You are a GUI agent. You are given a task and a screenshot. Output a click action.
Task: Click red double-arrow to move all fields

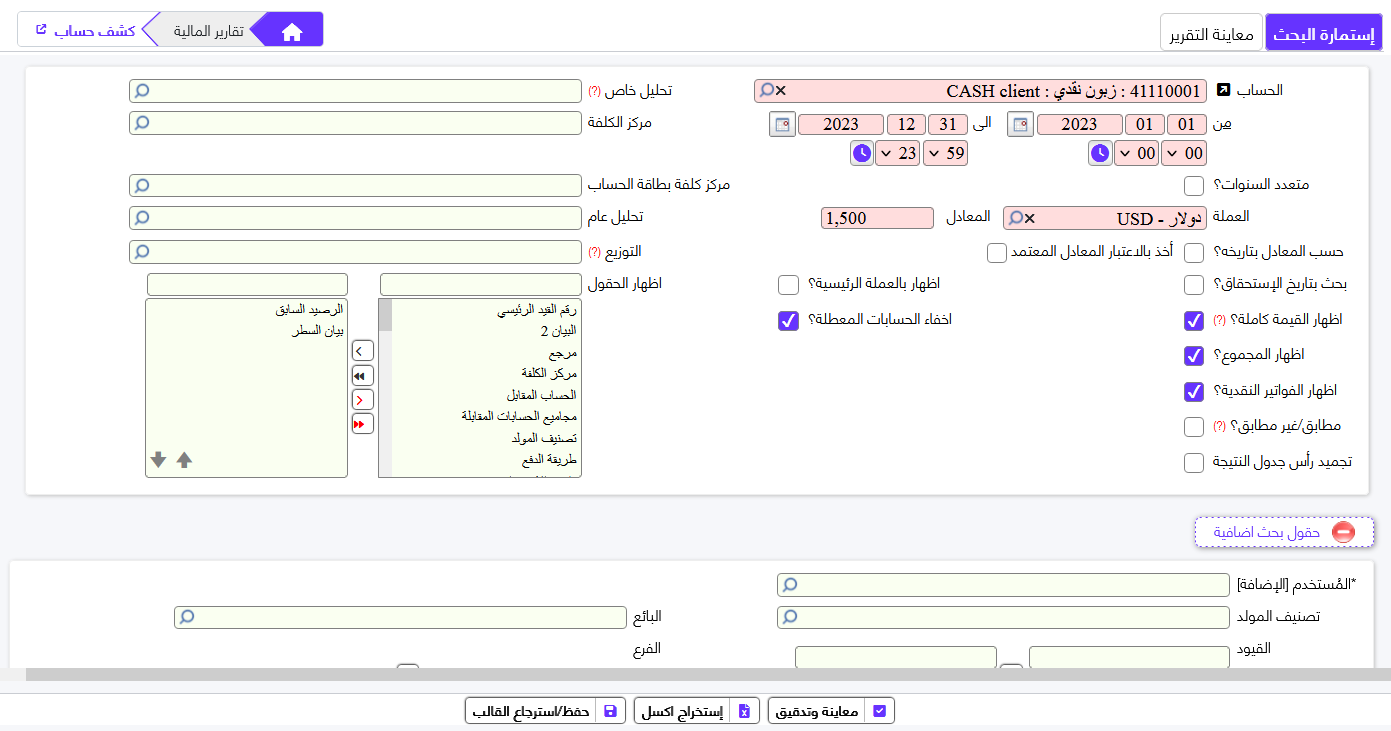click(x=362, y=424)
